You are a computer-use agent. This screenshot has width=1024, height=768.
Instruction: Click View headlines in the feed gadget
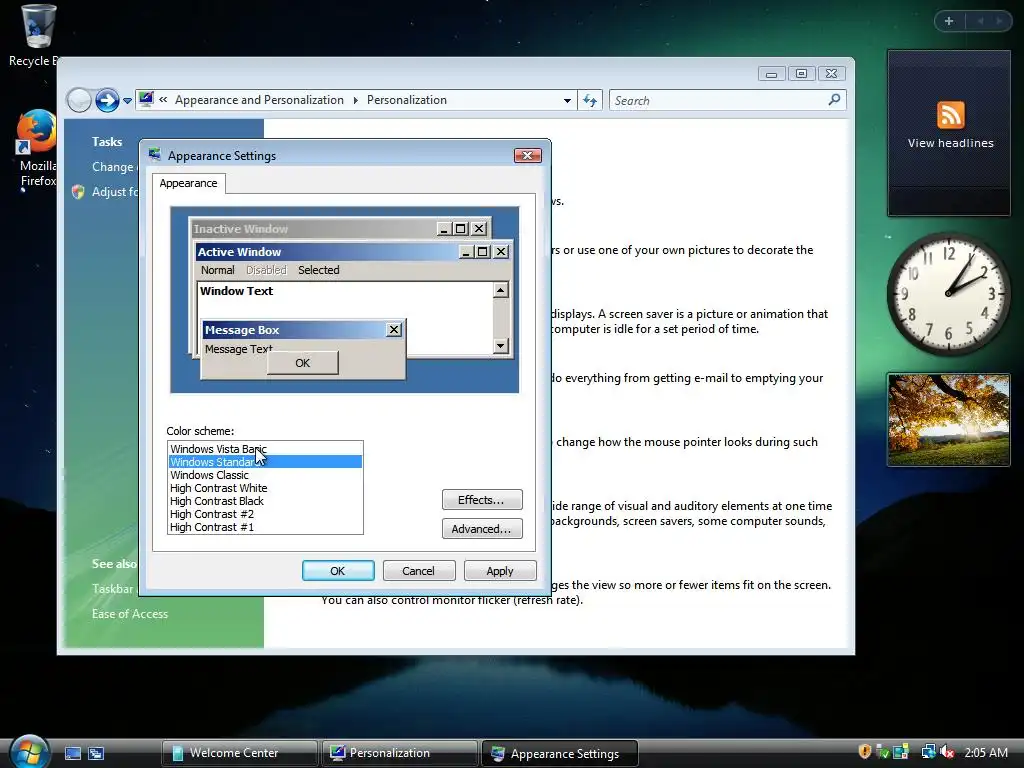(950, 143)
